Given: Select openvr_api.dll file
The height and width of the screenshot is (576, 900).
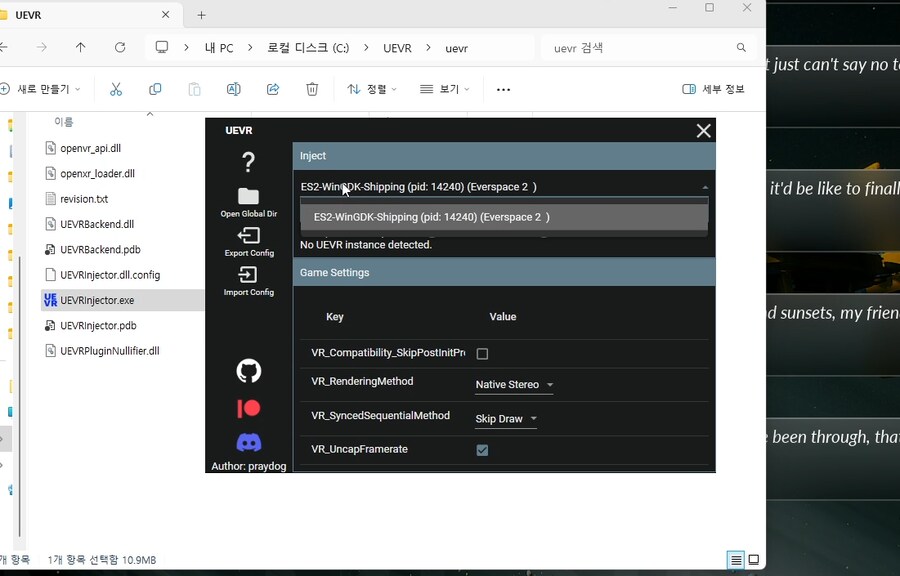Looking at the screenshot, I should pyautogui.click(x=90, y=148).
